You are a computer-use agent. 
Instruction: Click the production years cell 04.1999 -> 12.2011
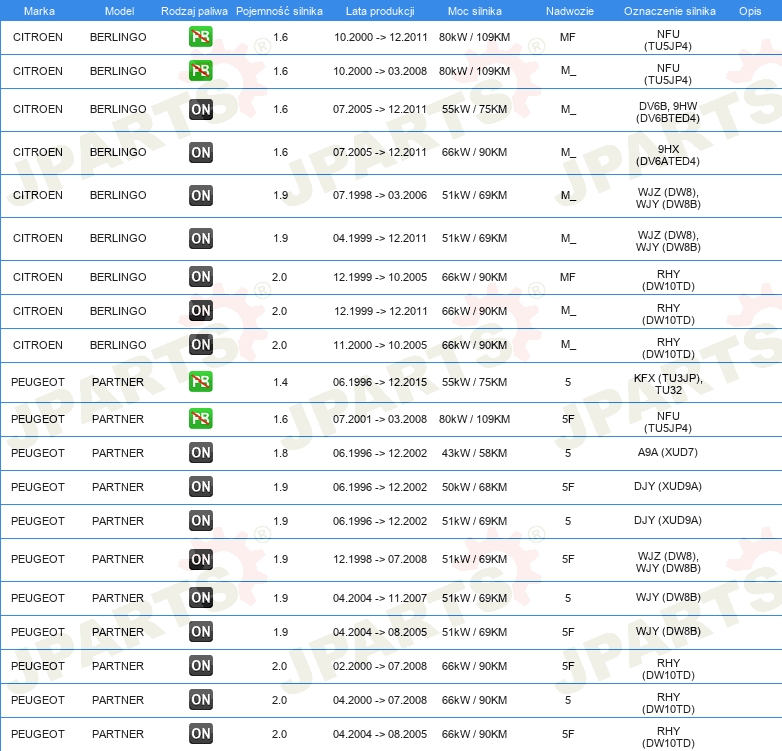[x=380, y=238]
